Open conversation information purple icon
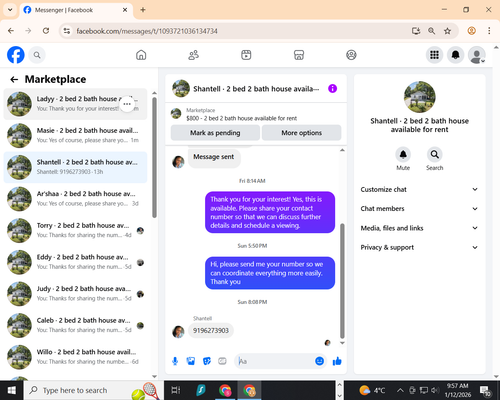Screen dimensions: 500x400 pyautogui.click(x=333, y=89)
